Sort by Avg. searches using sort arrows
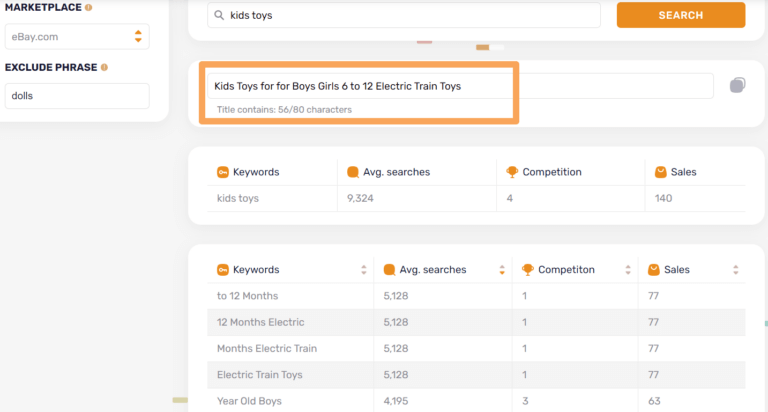768x412 pixels. [502, 269]
